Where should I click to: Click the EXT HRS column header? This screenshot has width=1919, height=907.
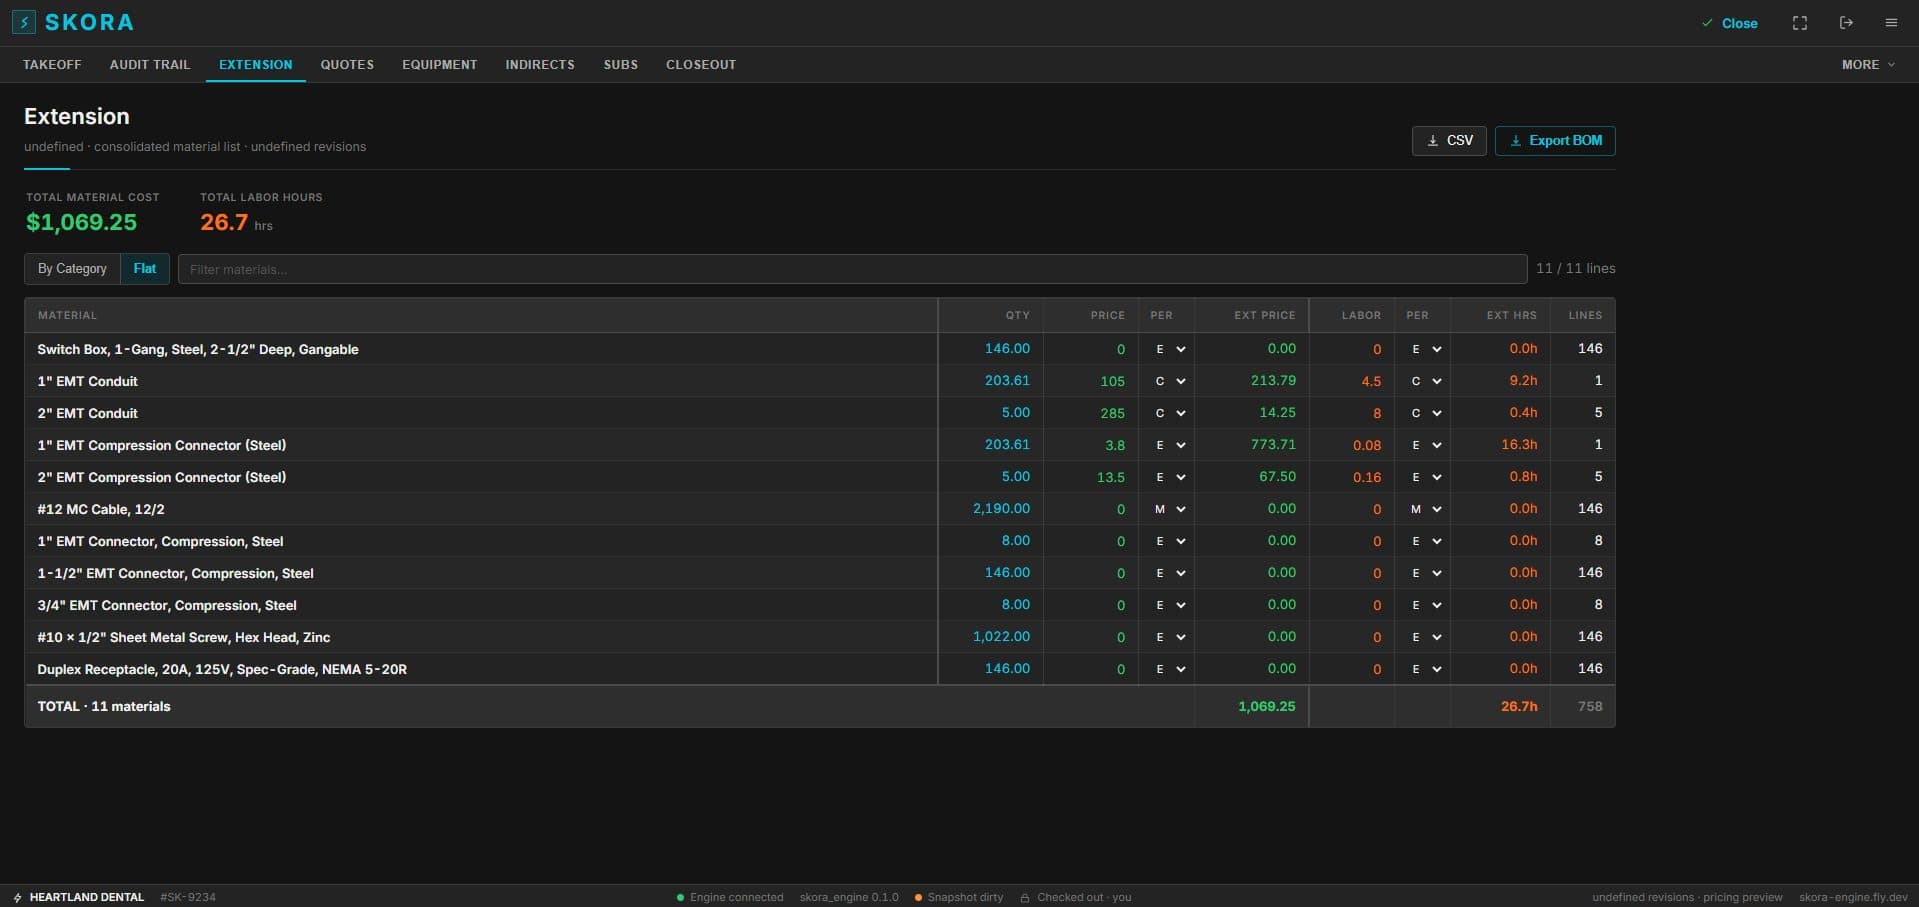click(1511, 315)
